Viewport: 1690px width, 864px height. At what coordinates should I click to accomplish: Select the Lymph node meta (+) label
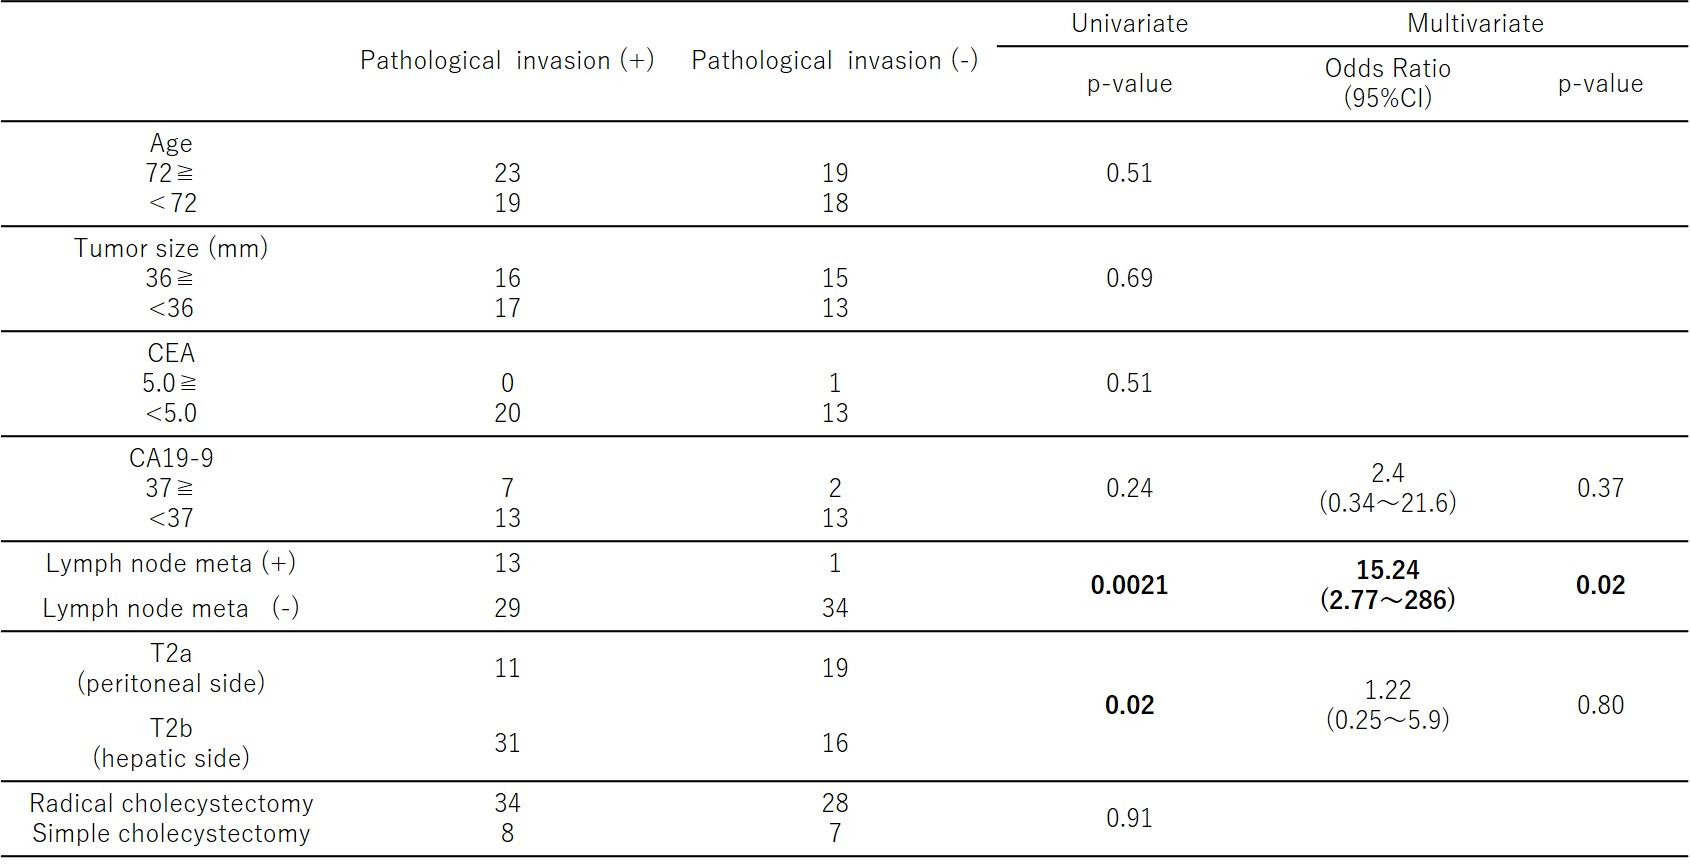171,564
